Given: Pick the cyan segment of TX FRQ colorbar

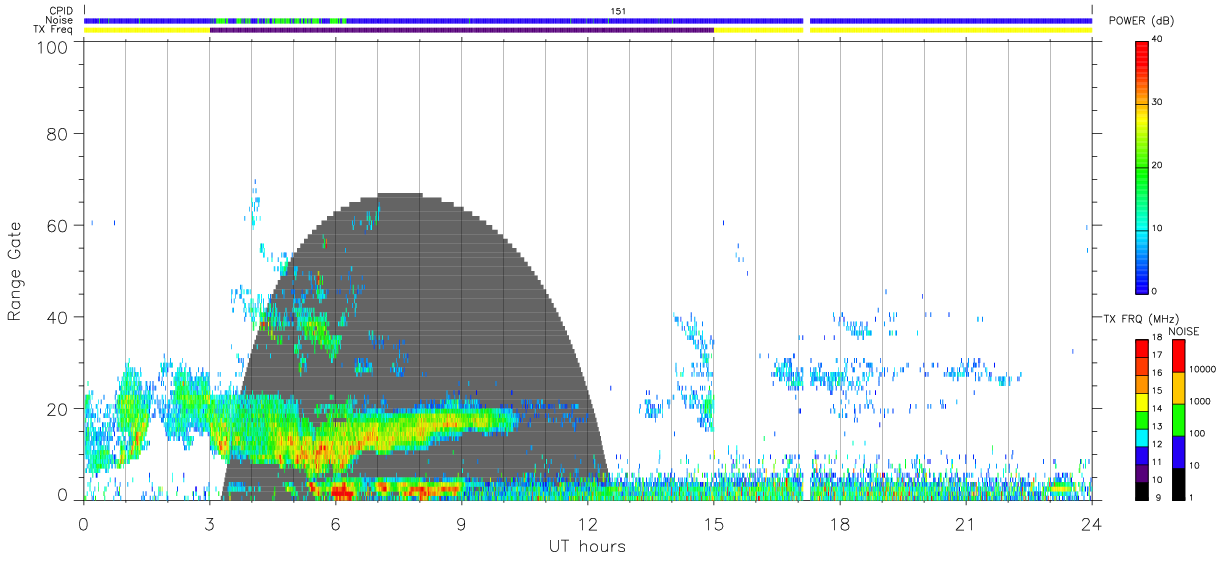Looking at the screenshot, I should pos(1142,437).
